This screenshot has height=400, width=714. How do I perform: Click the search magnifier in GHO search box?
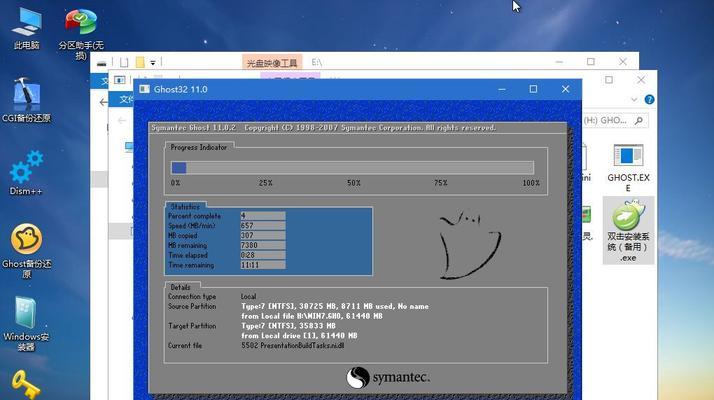pyautogui.click(x=639, y=120)
